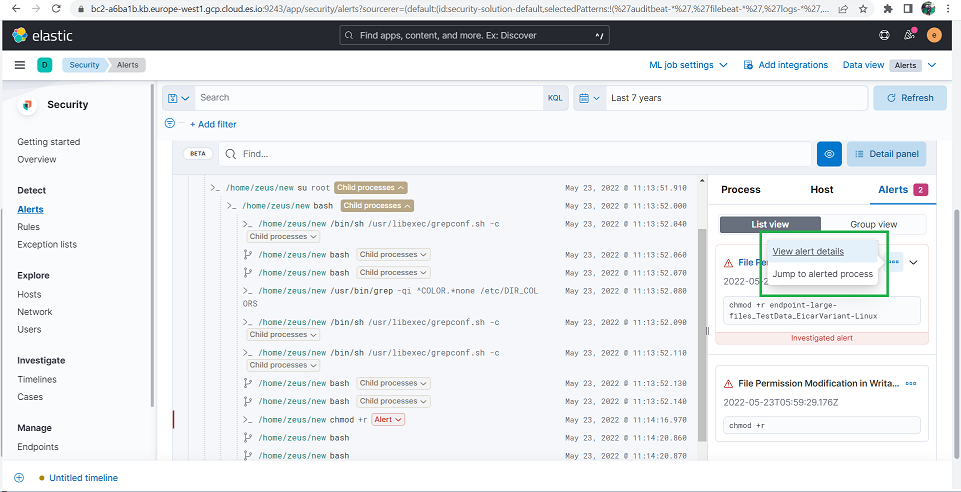Expand the Alert badge on chmod +r
Screen dimensions: 961x492
[x=389, y=420]
